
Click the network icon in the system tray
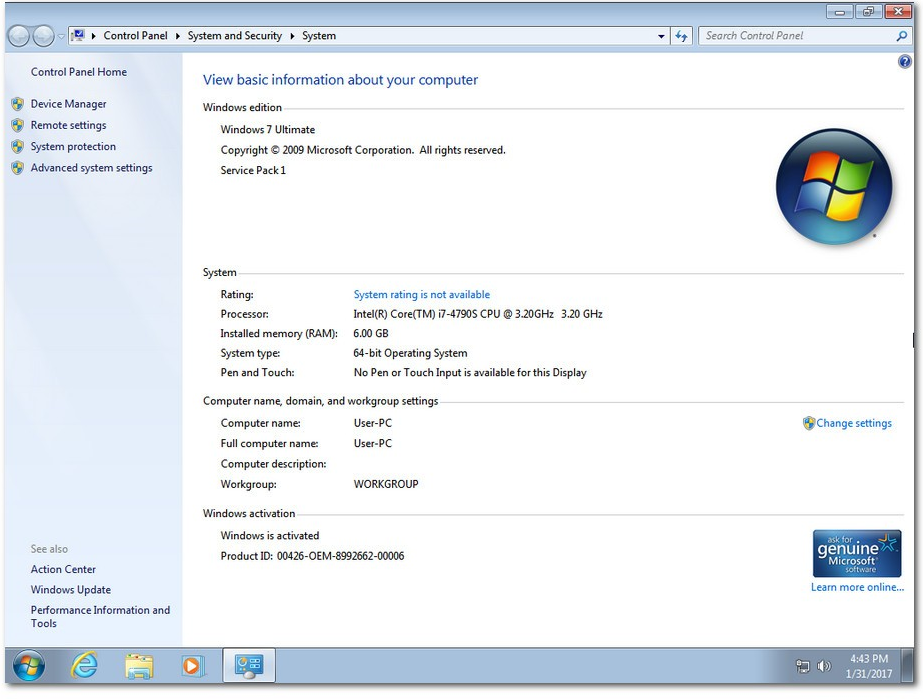(x=801, y=665)
